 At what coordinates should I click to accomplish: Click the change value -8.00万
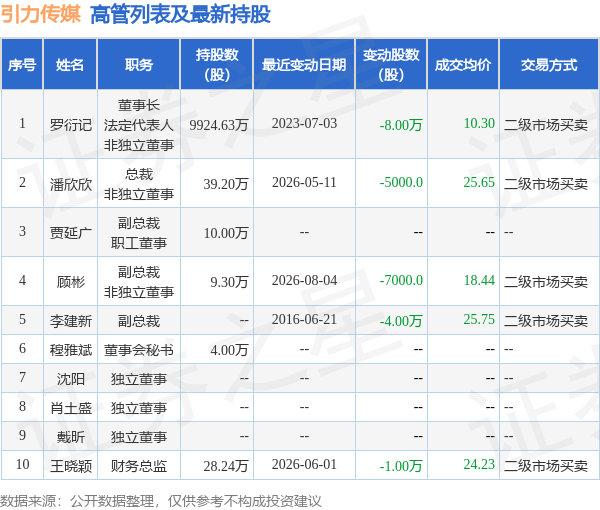[401, 125]
